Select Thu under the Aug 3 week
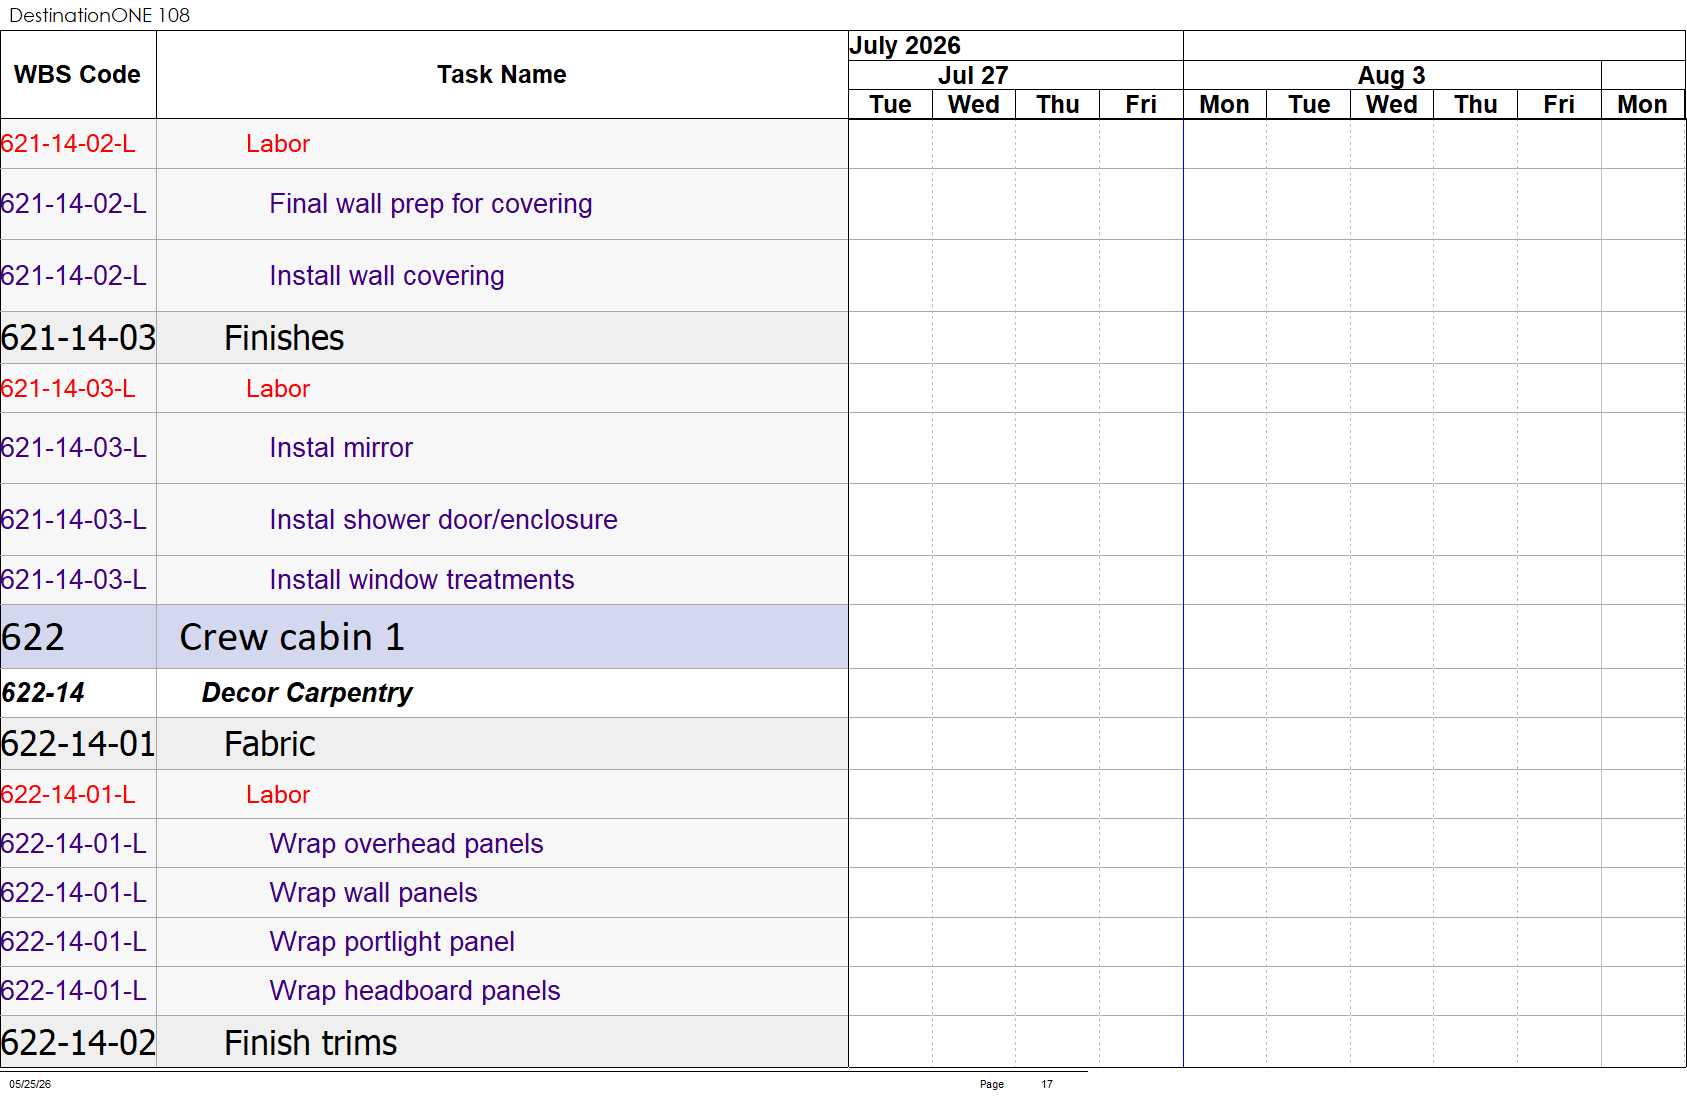Screen dimensions: 1687x1097 click(x=1476, y=105)
